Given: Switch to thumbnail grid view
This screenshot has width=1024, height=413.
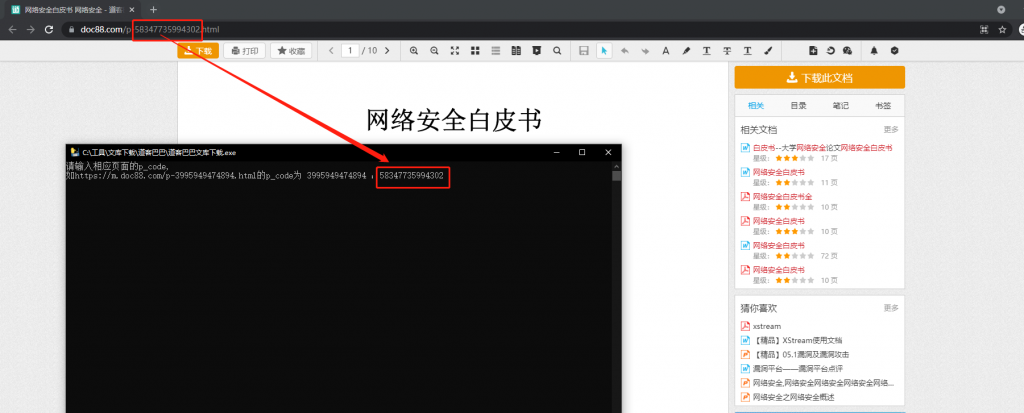Looking at the screenshot, I should click(475, 51).
